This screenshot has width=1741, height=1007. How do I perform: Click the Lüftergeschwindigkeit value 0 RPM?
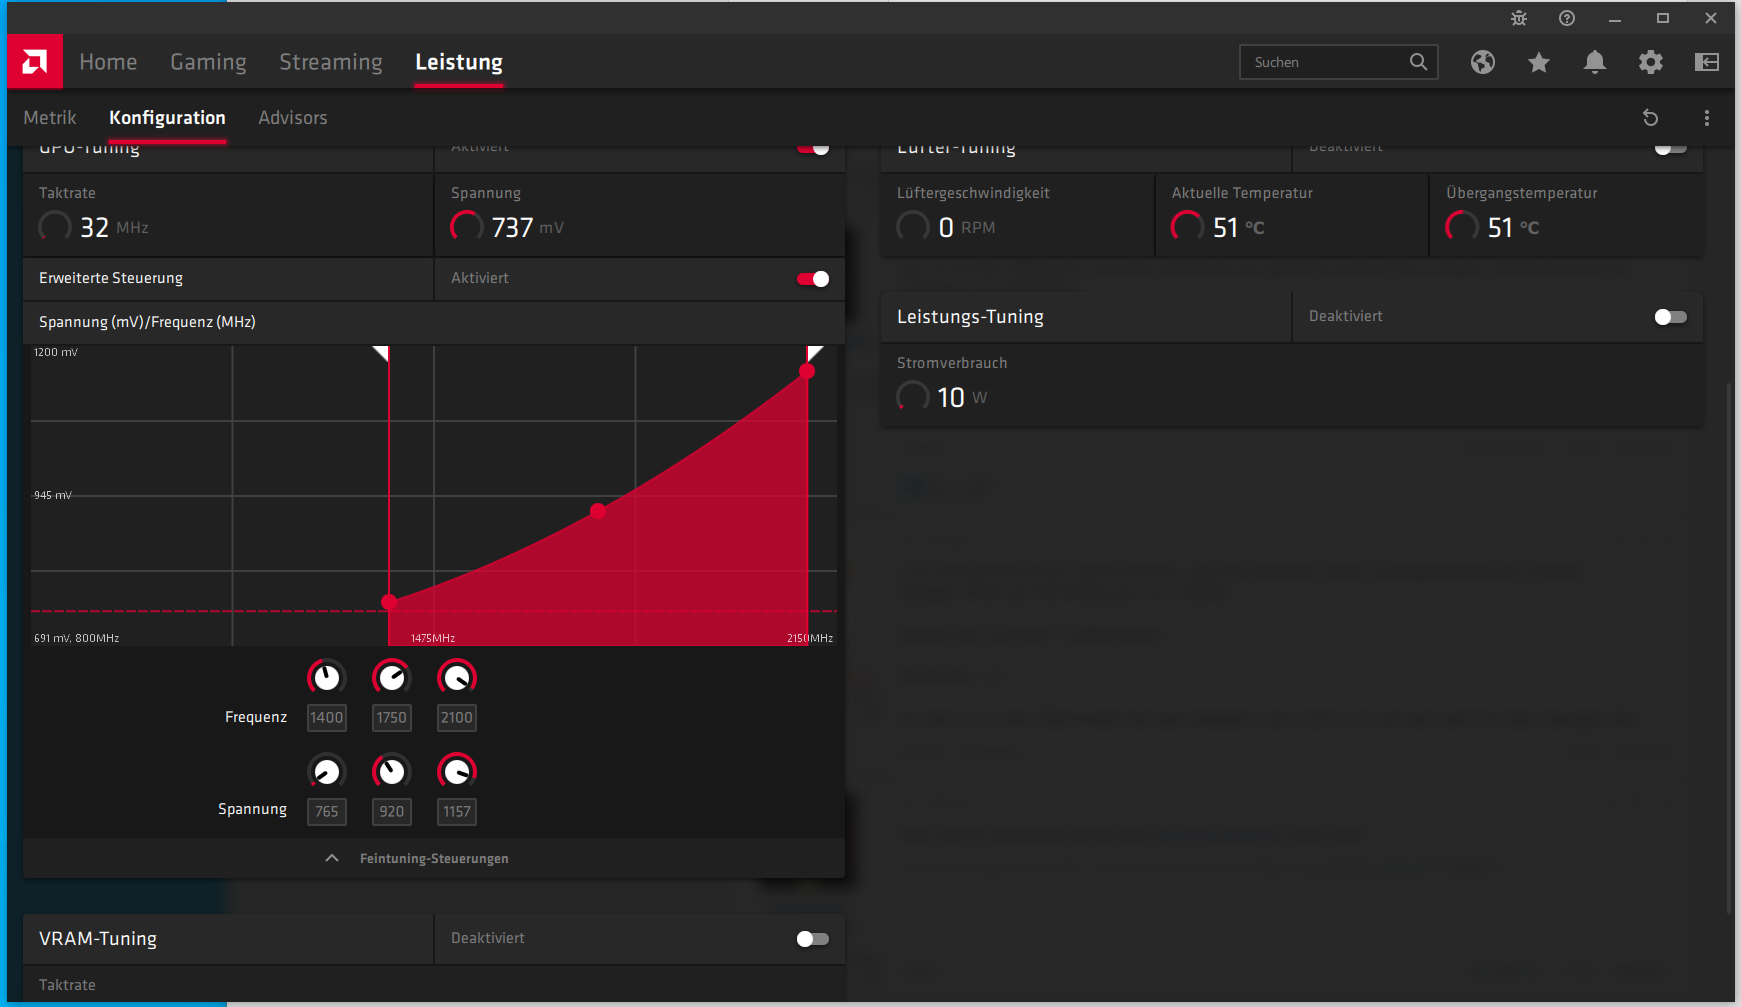coord(967,228)
